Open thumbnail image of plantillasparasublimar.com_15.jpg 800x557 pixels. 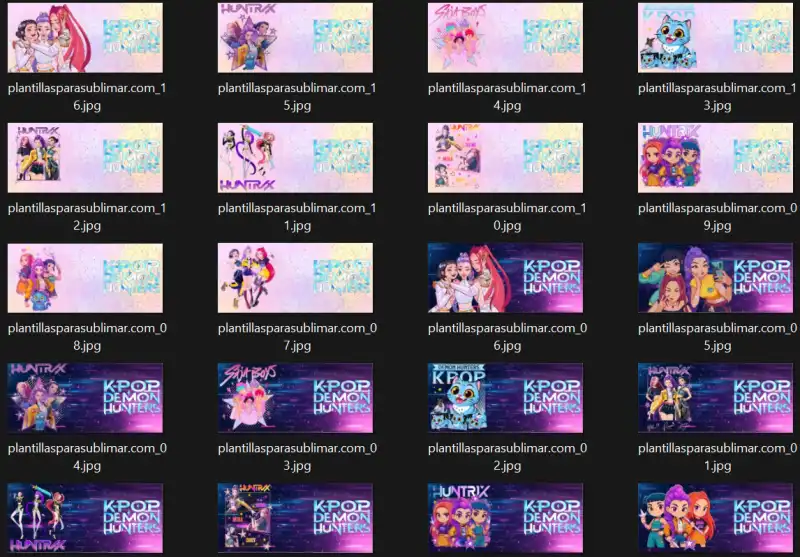tap(295, 38)
